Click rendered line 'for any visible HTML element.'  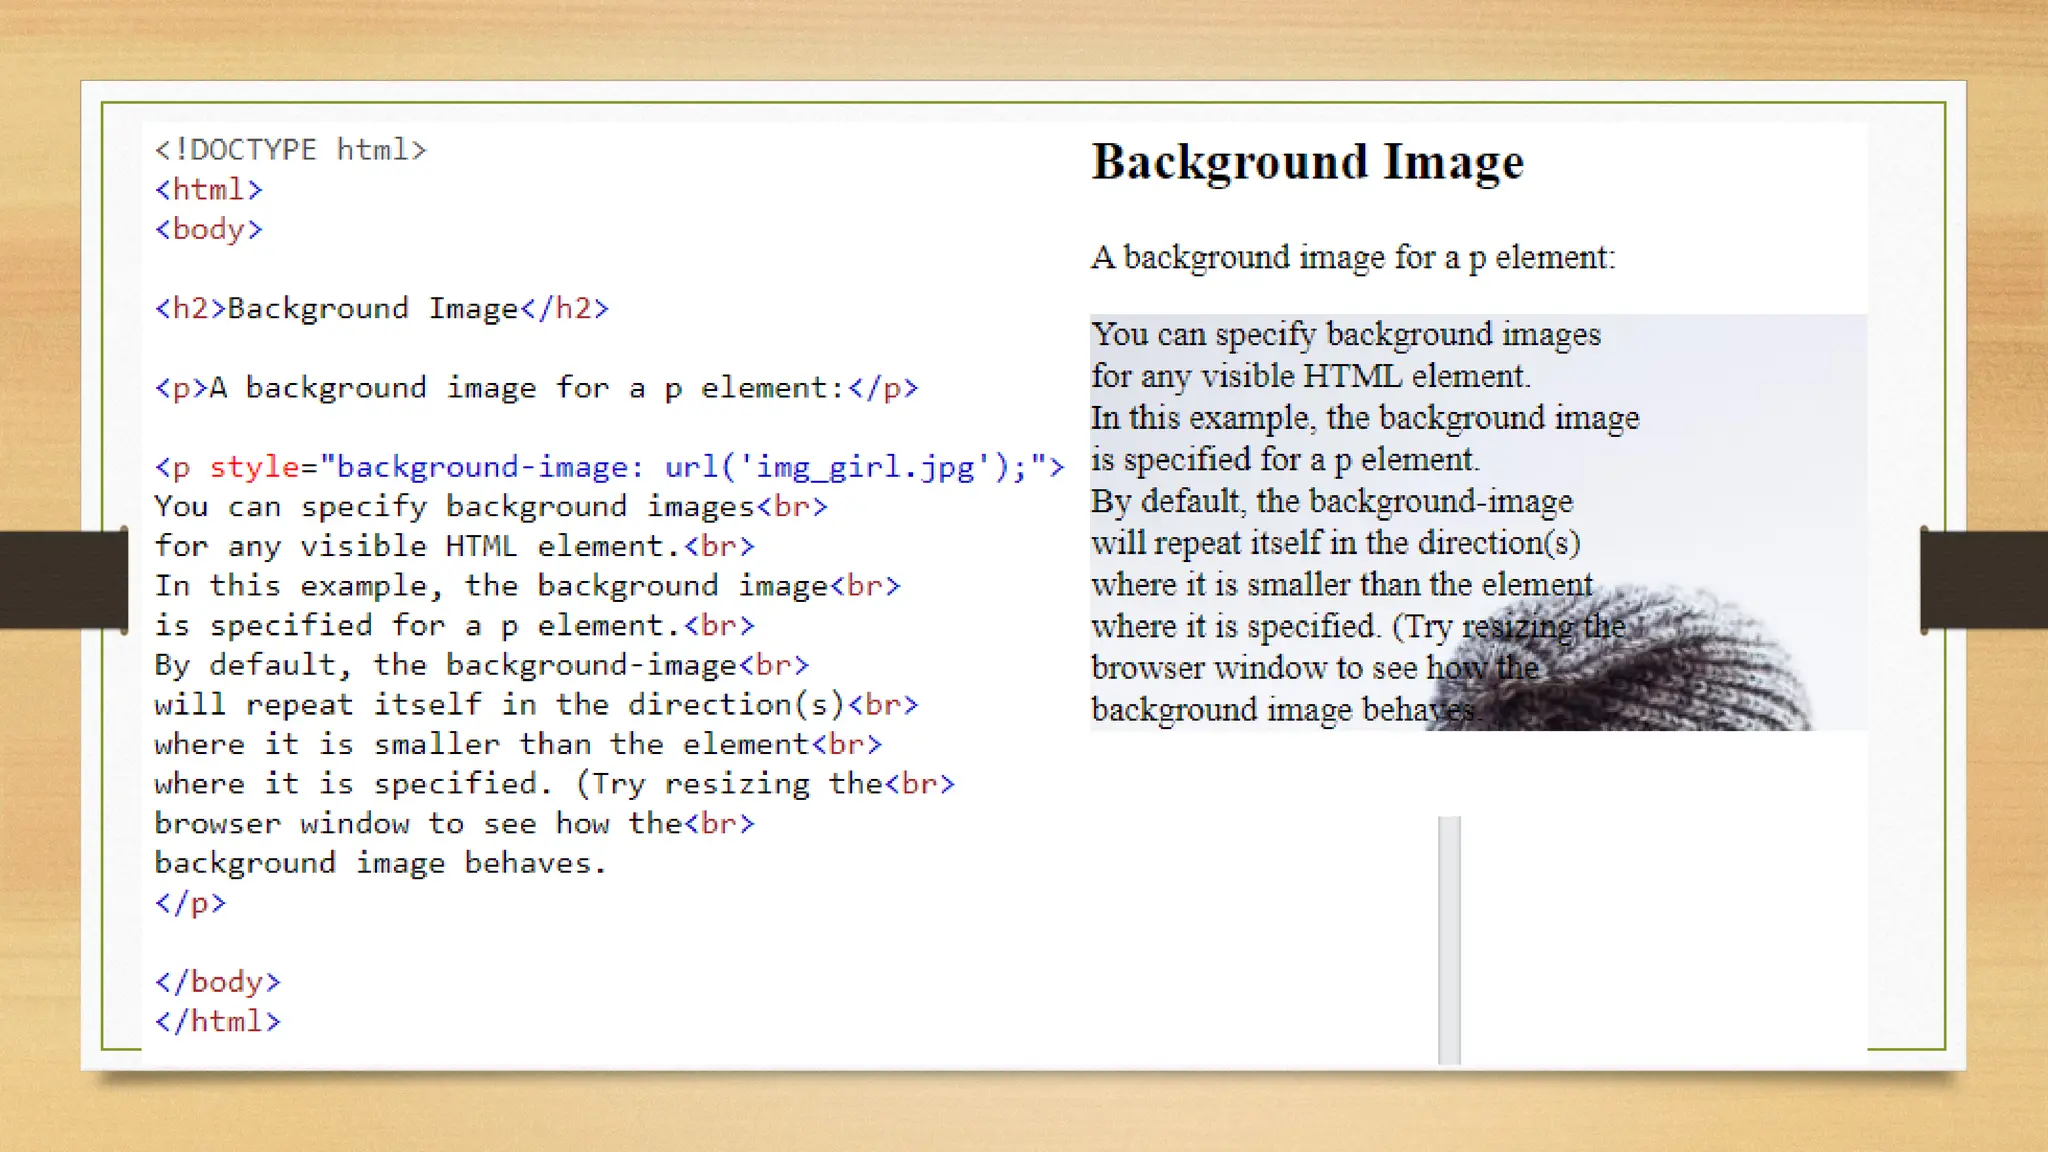(x=1310, y=377)
